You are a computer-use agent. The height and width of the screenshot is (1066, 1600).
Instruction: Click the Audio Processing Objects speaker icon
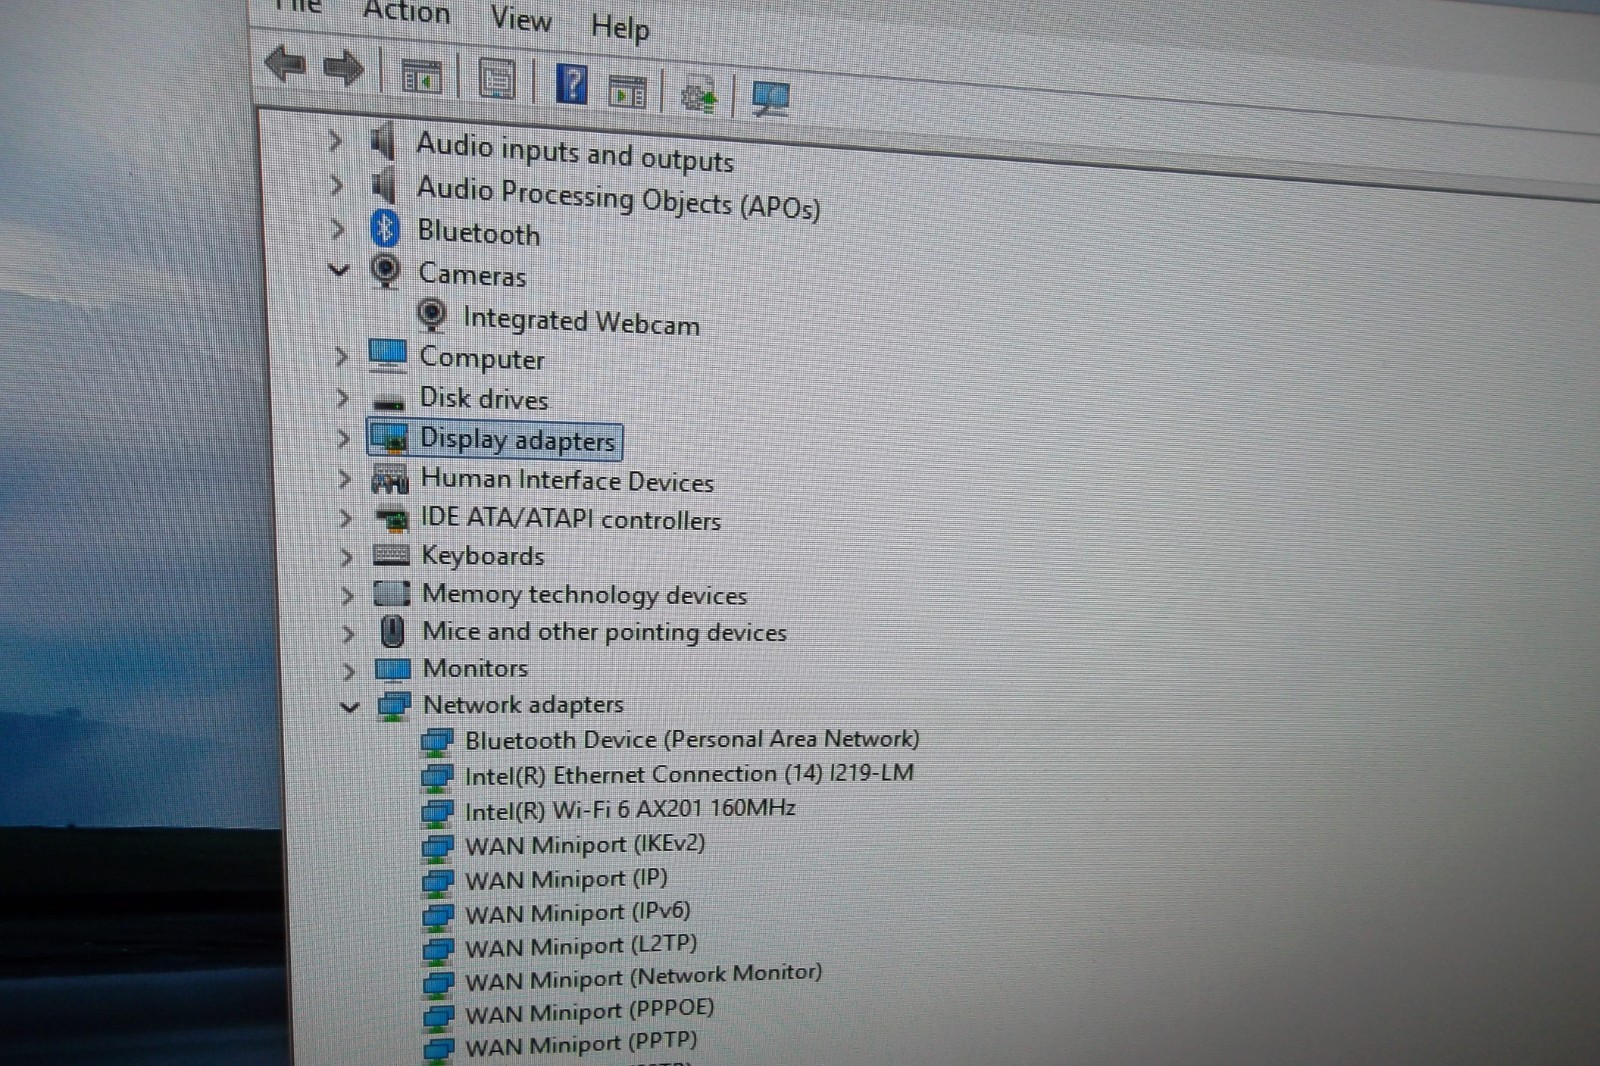point(382,185)
